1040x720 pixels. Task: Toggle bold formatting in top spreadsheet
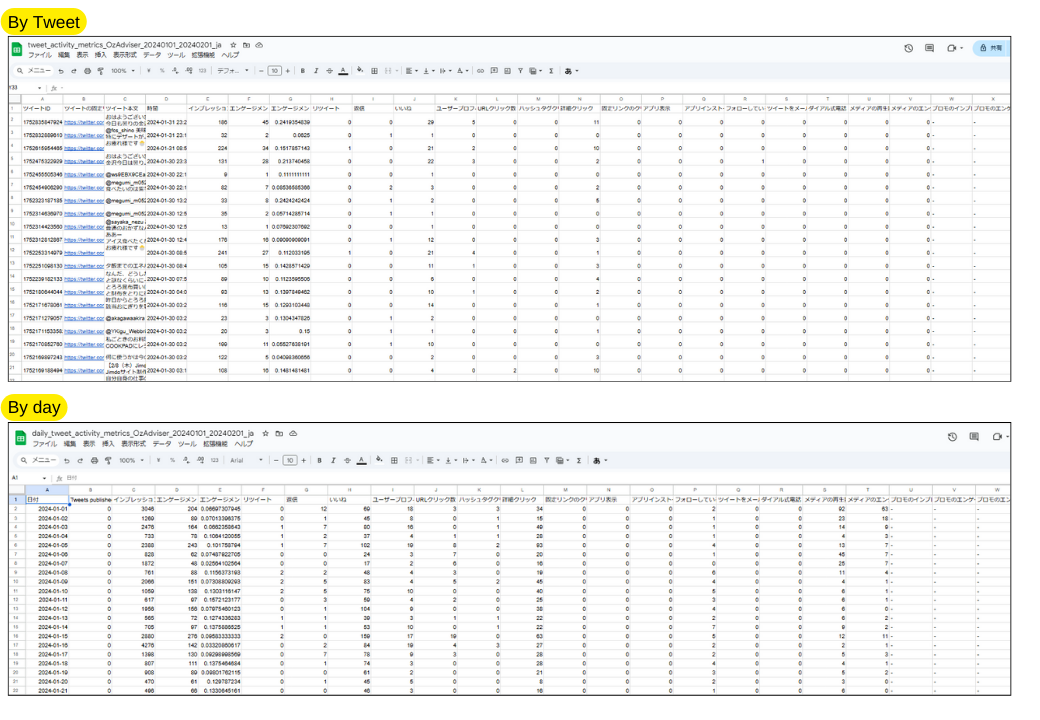pos(303,71)
